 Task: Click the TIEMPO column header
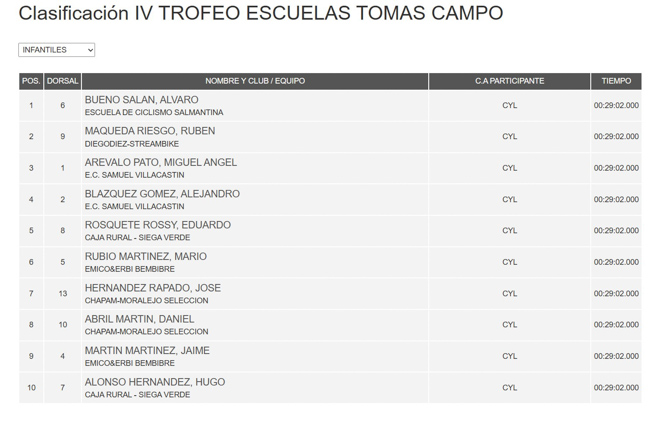(x=616, y=81)
